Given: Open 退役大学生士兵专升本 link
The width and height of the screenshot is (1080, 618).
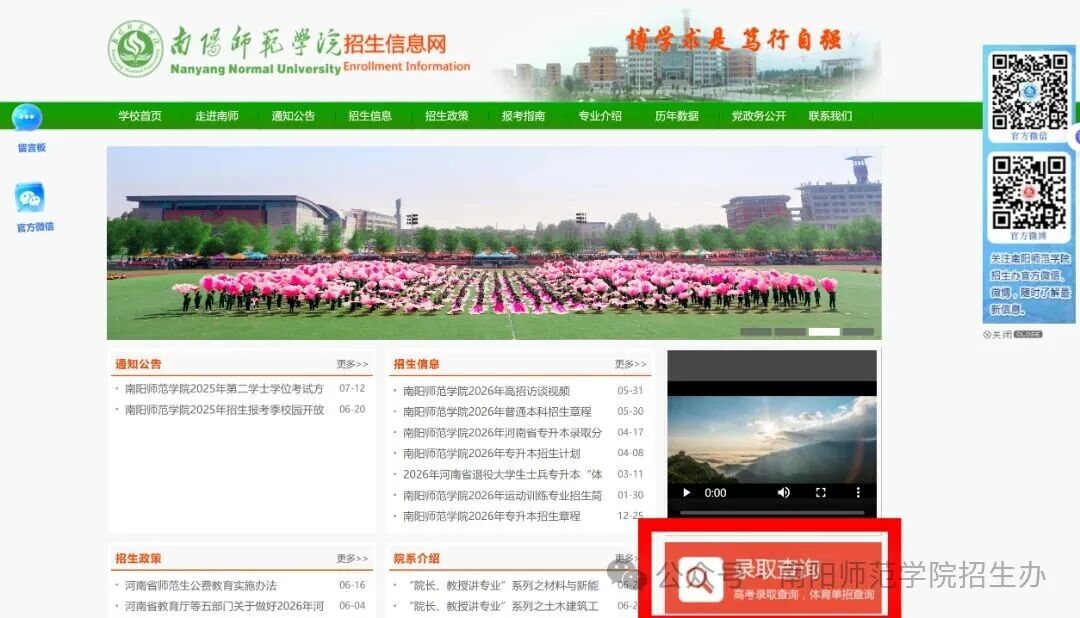Looking at the screenshot, I should 502,474.
